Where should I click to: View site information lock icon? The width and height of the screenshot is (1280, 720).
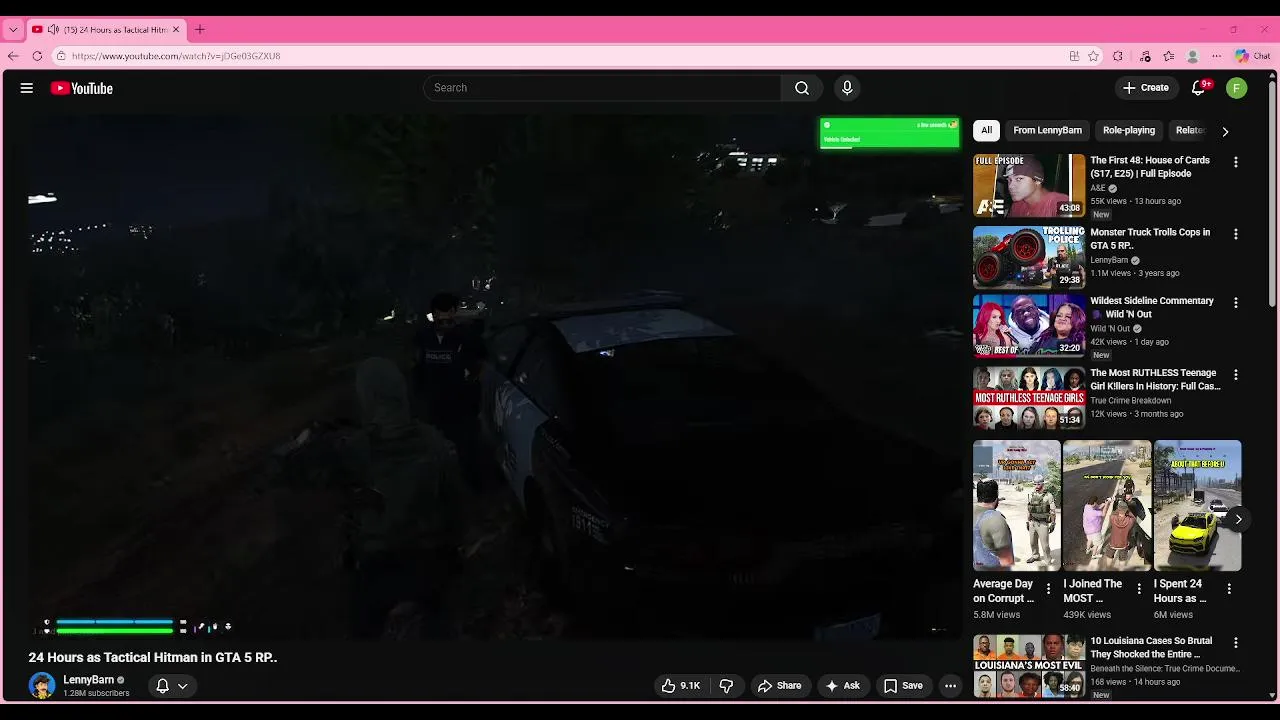(61, 56)
